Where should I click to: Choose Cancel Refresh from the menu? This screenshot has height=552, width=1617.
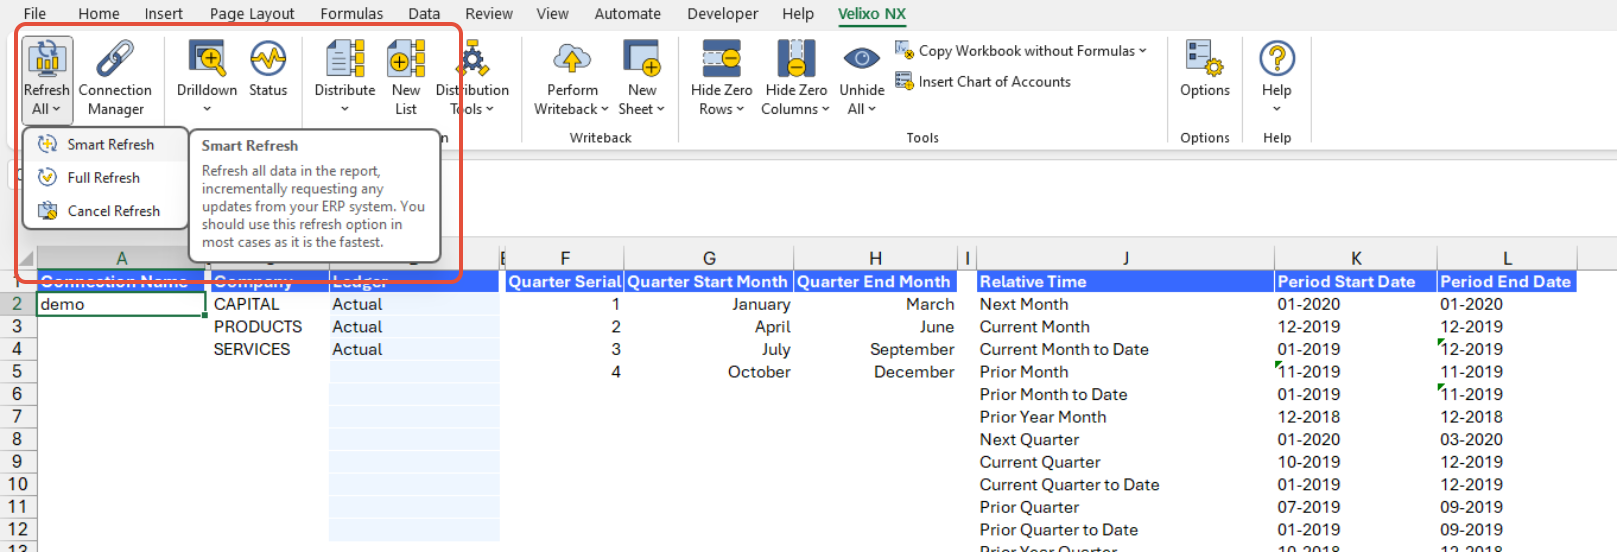pyautogui.click(x=105, y=211)
